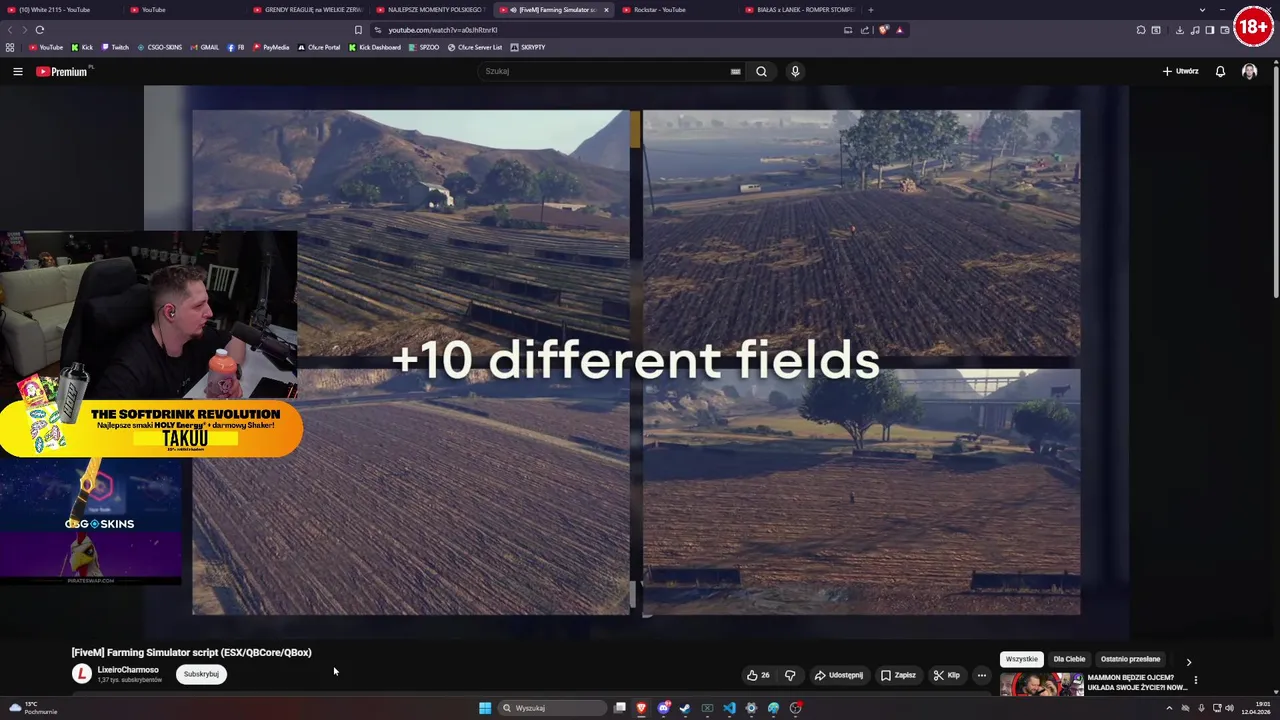This screenshot has width=1280, height=720.
Task: Open browser extensions puzzle icon
Action: click(x=1141, y=30)
